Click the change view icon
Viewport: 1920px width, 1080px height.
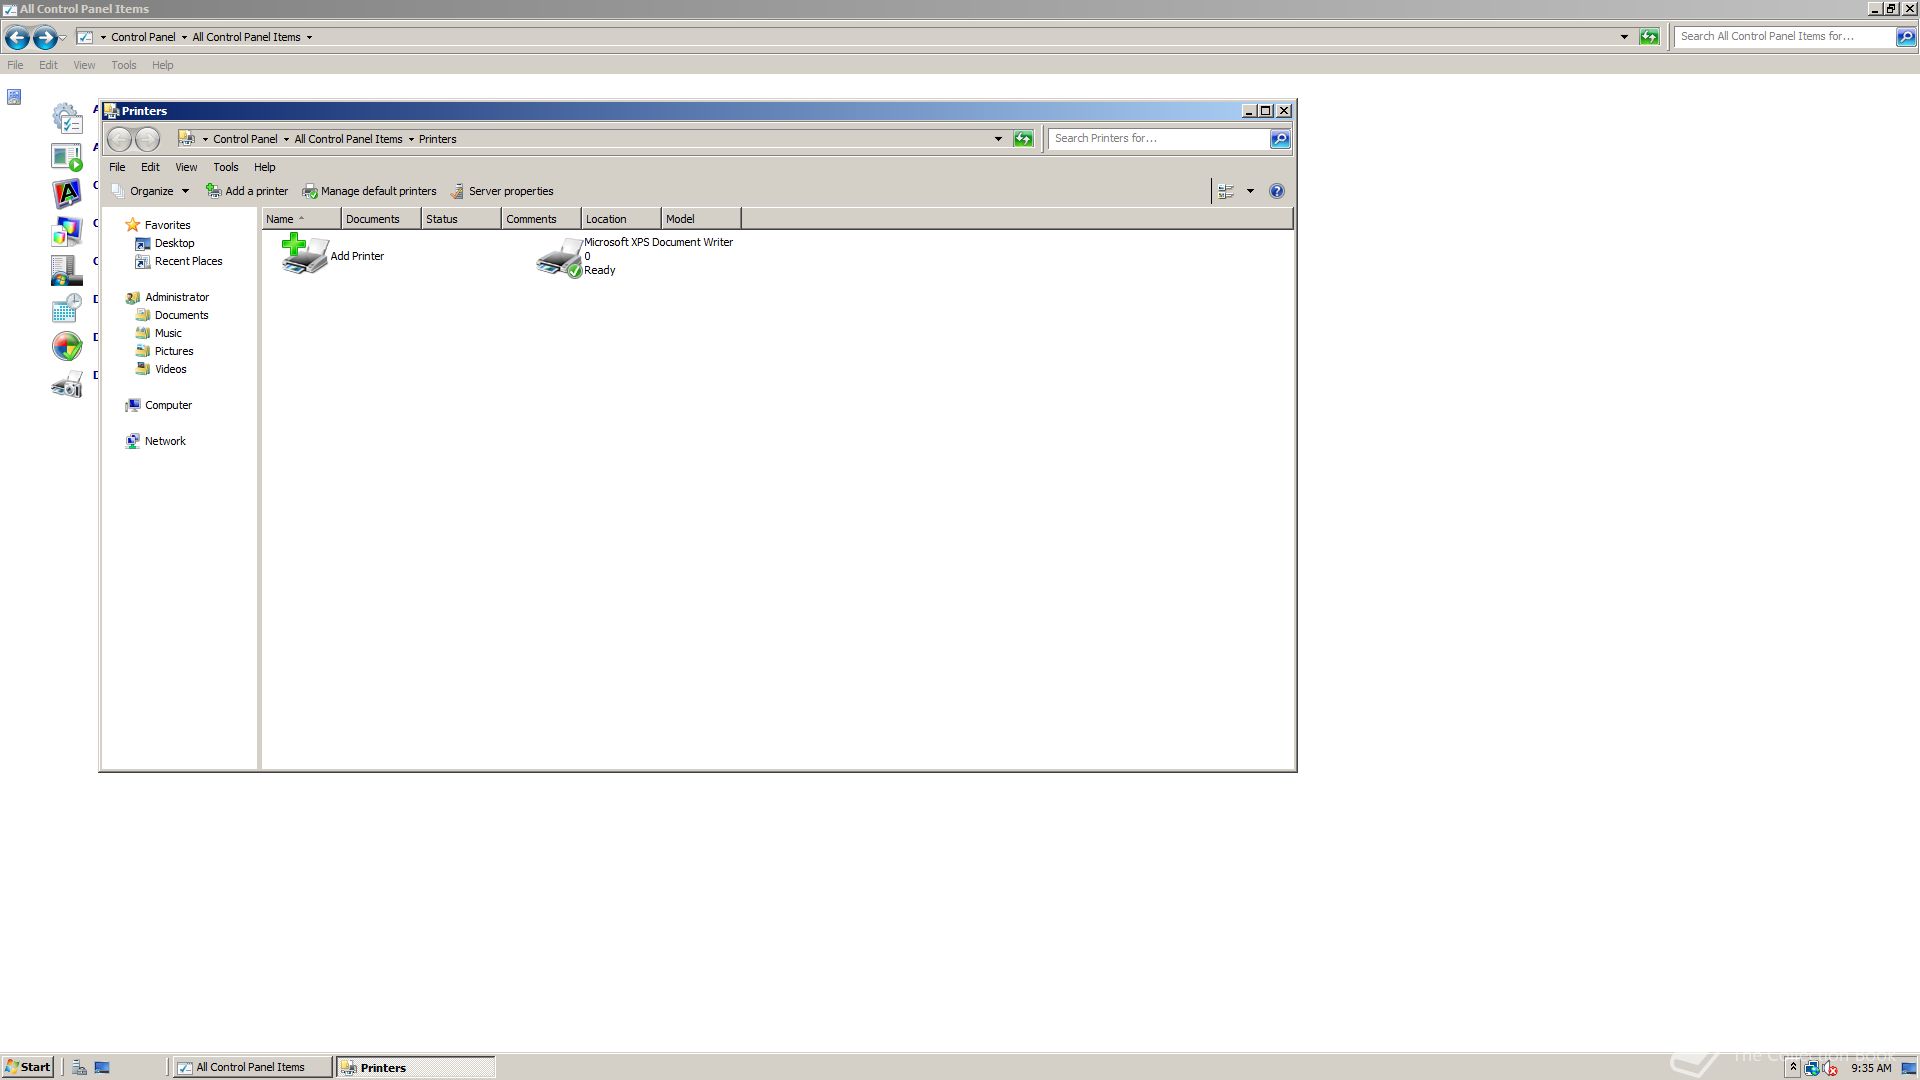tap(1226, 191)
